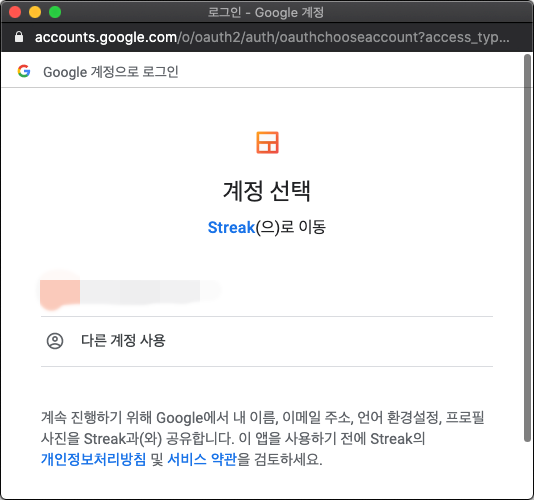The width and height of the screenshot is (534, 500).
Task: Click the padlock icon in address bar
Action: (x=19, y=37)
